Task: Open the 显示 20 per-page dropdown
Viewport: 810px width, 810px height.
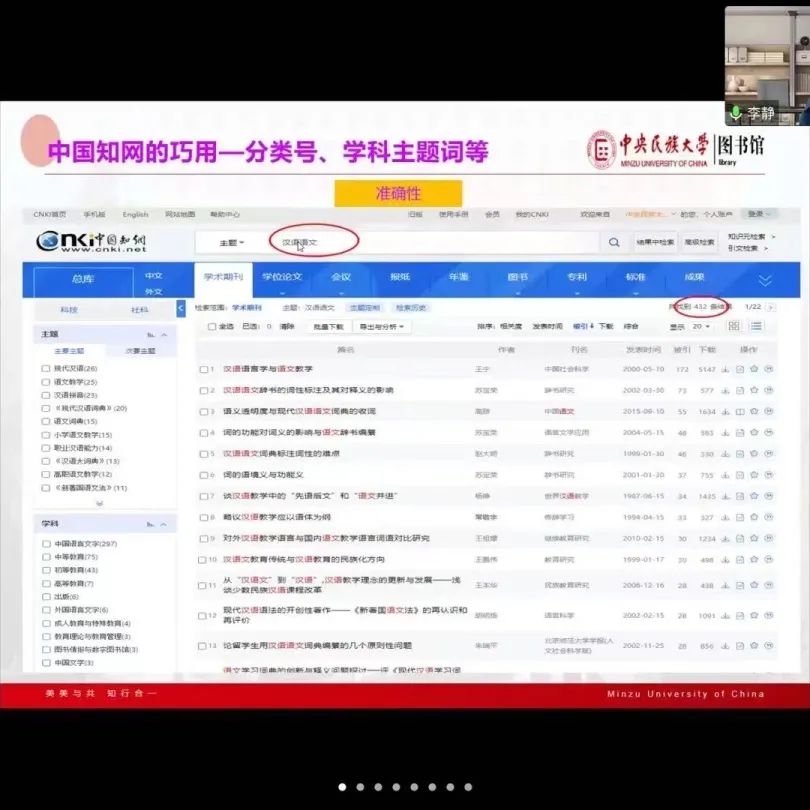Action: coord(702,327)
